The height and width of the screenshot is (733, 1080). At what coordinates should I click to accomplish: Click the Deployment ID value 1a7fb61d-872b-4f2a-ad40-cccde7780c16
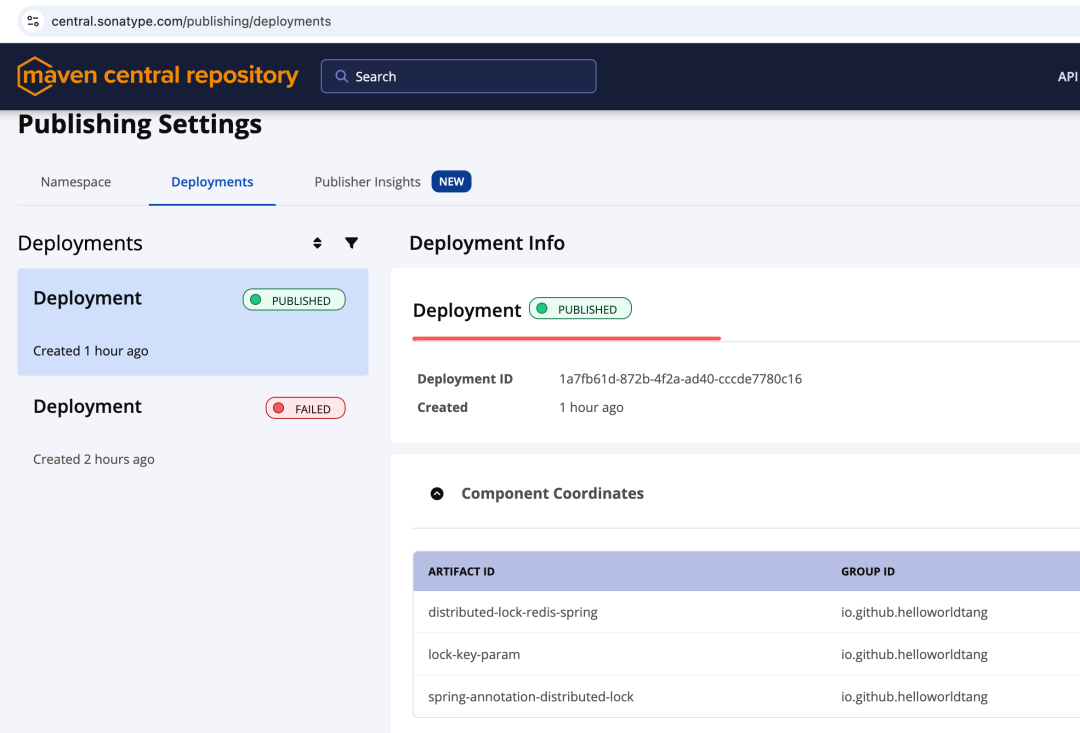click(x=681, y=379)
